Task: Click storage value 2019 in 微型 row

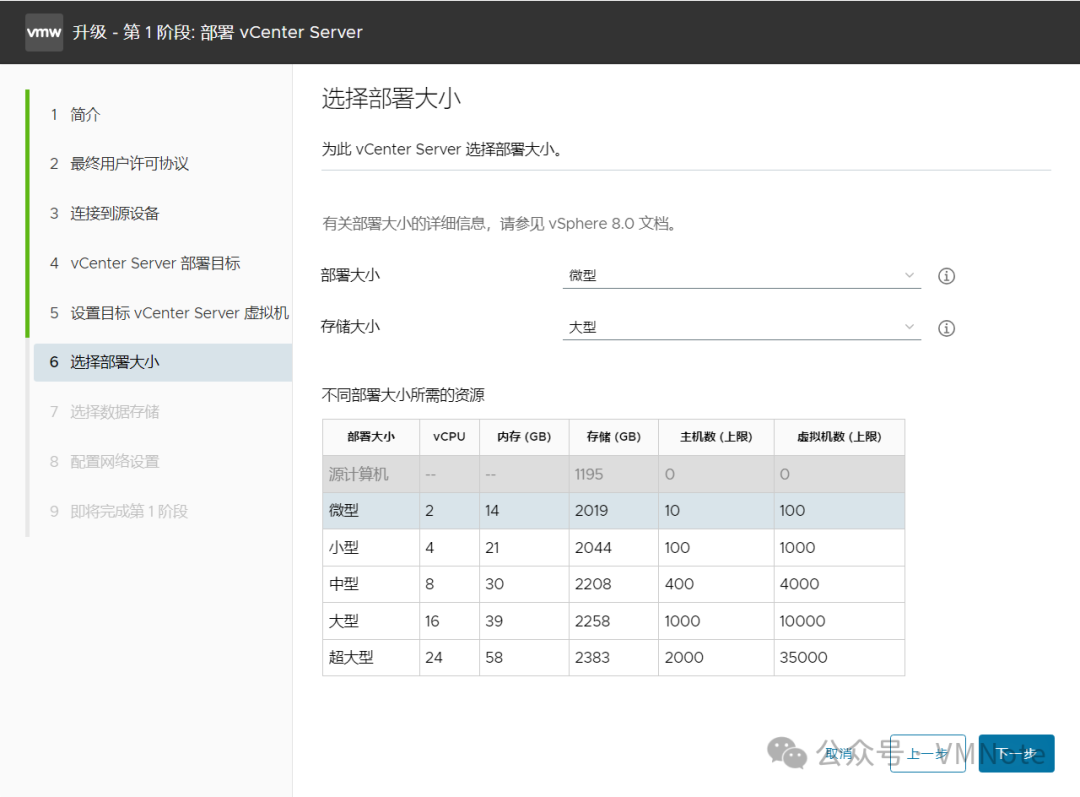Action: (x=592, y=510)
